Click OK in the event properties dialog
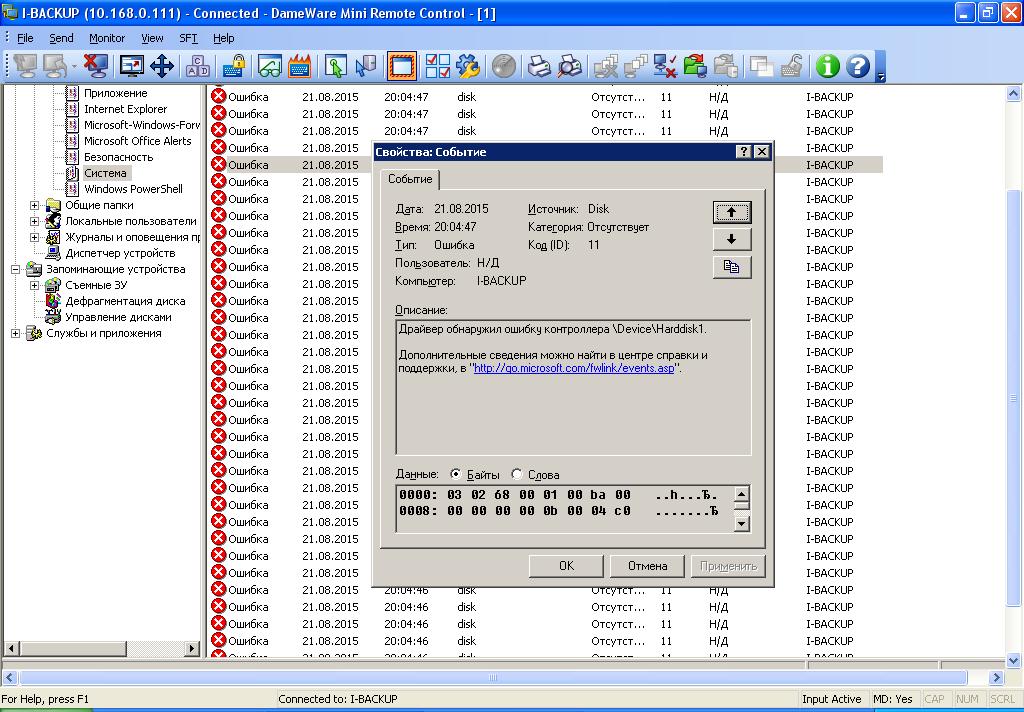 566,566
